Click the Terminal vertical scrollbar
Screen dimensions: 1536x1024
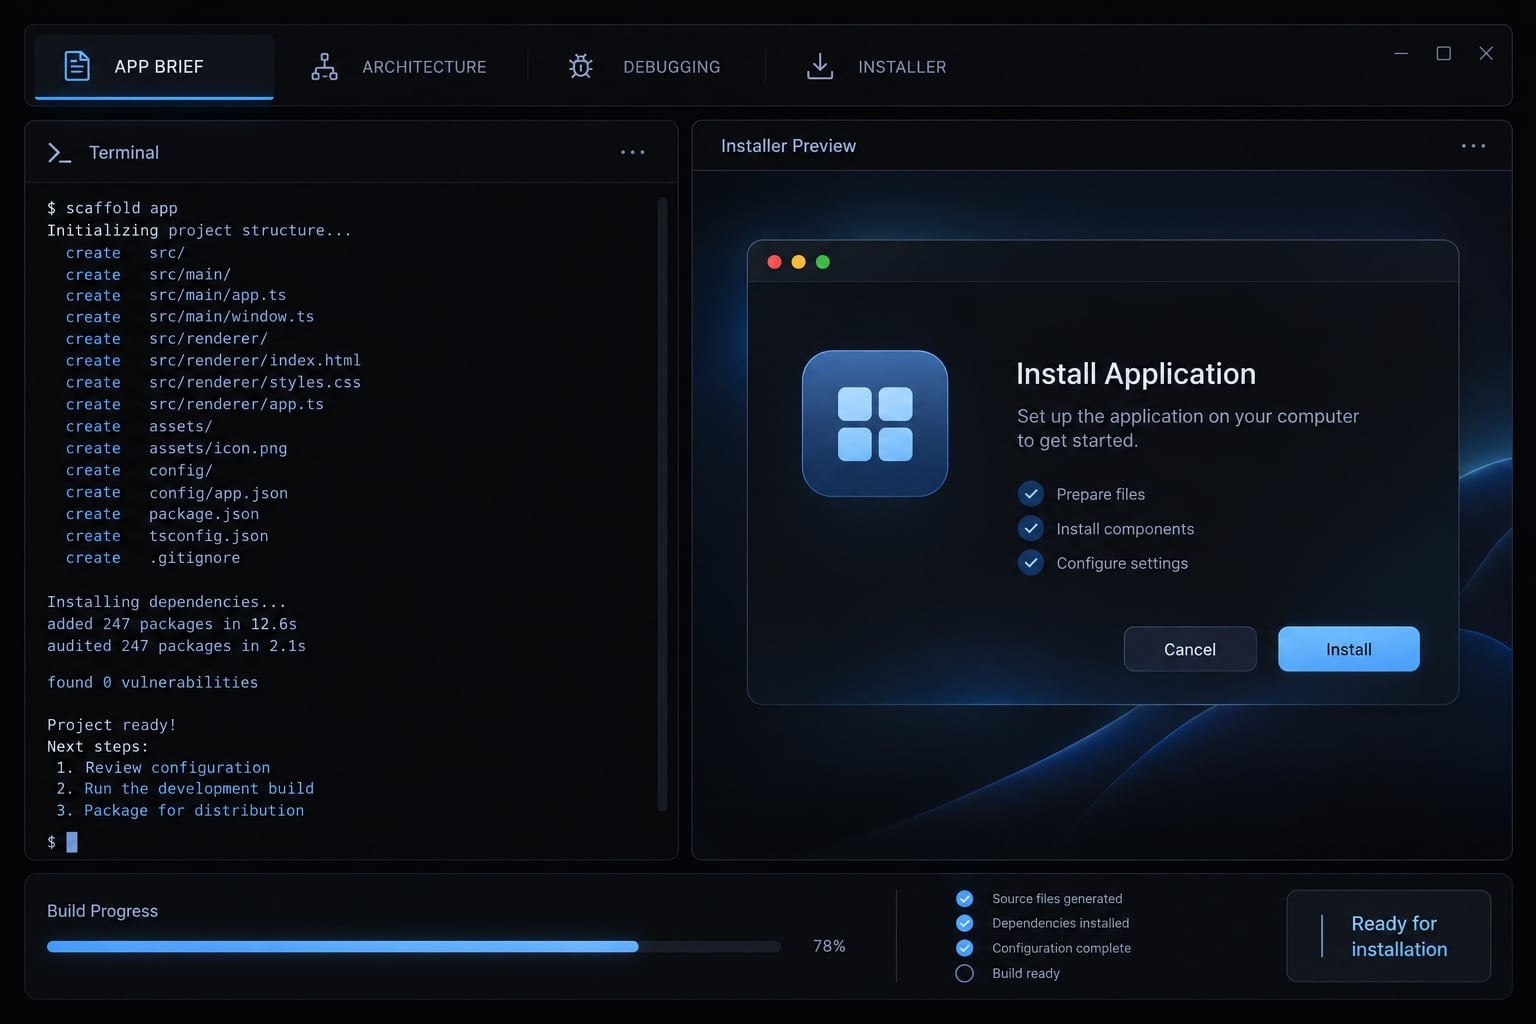662,504
